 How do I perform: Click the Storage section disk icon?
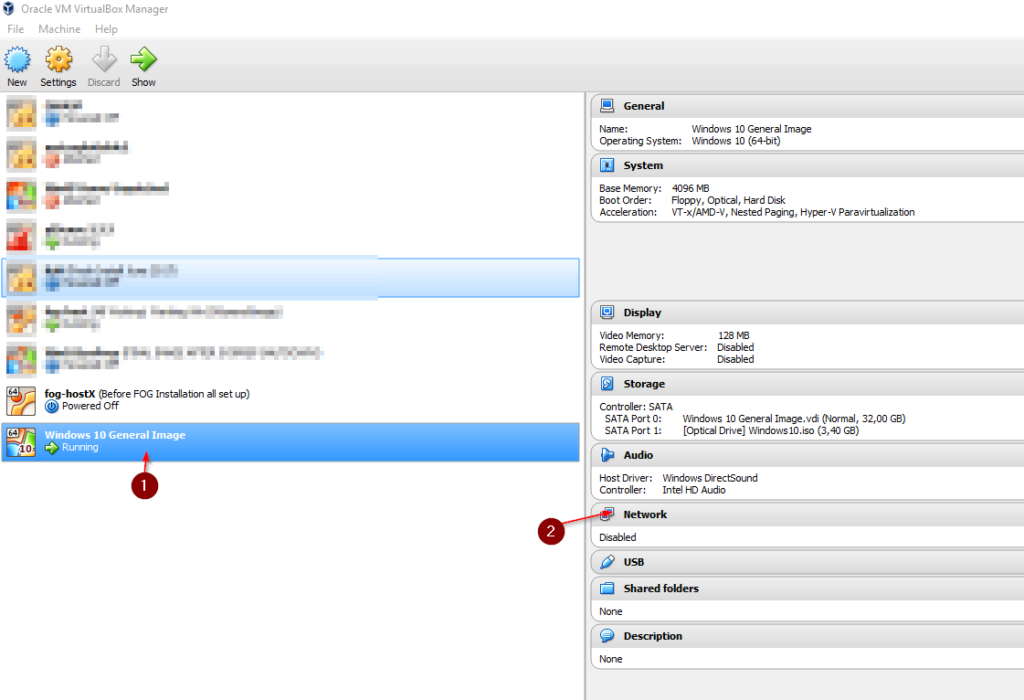(x=607, y=384)
